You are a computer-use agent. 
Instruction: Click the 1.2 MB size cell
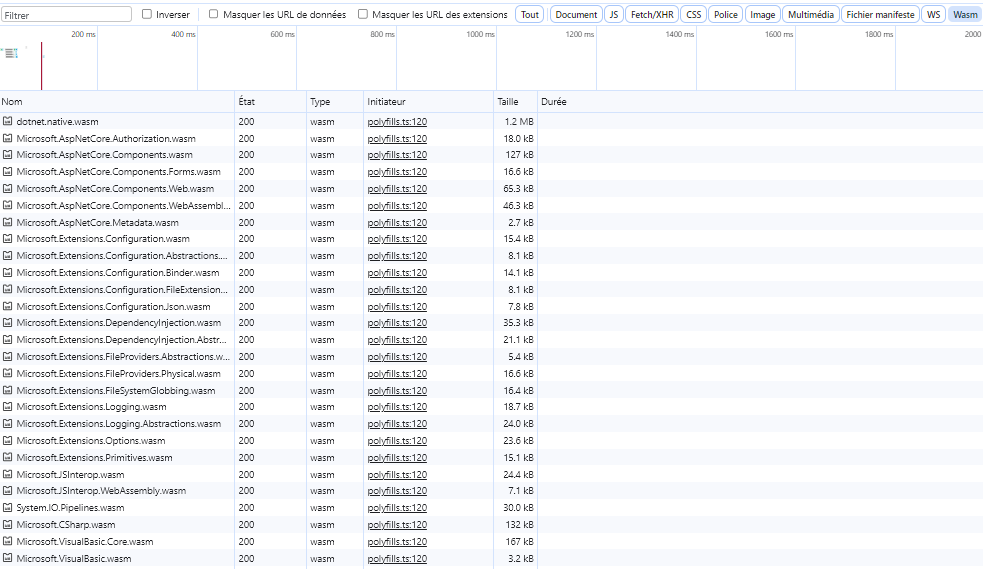[515, 122]
